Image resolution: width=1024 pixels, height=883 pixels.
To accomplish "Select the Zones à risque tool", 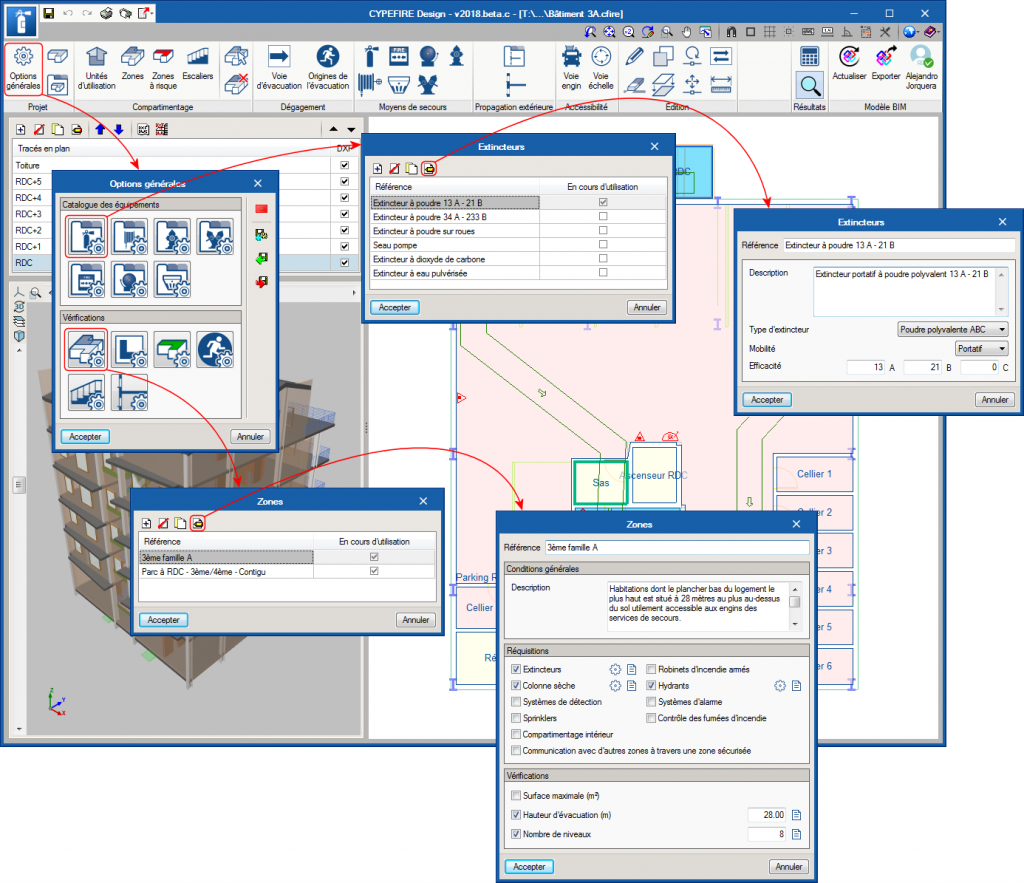I will [x=163, y=69].
